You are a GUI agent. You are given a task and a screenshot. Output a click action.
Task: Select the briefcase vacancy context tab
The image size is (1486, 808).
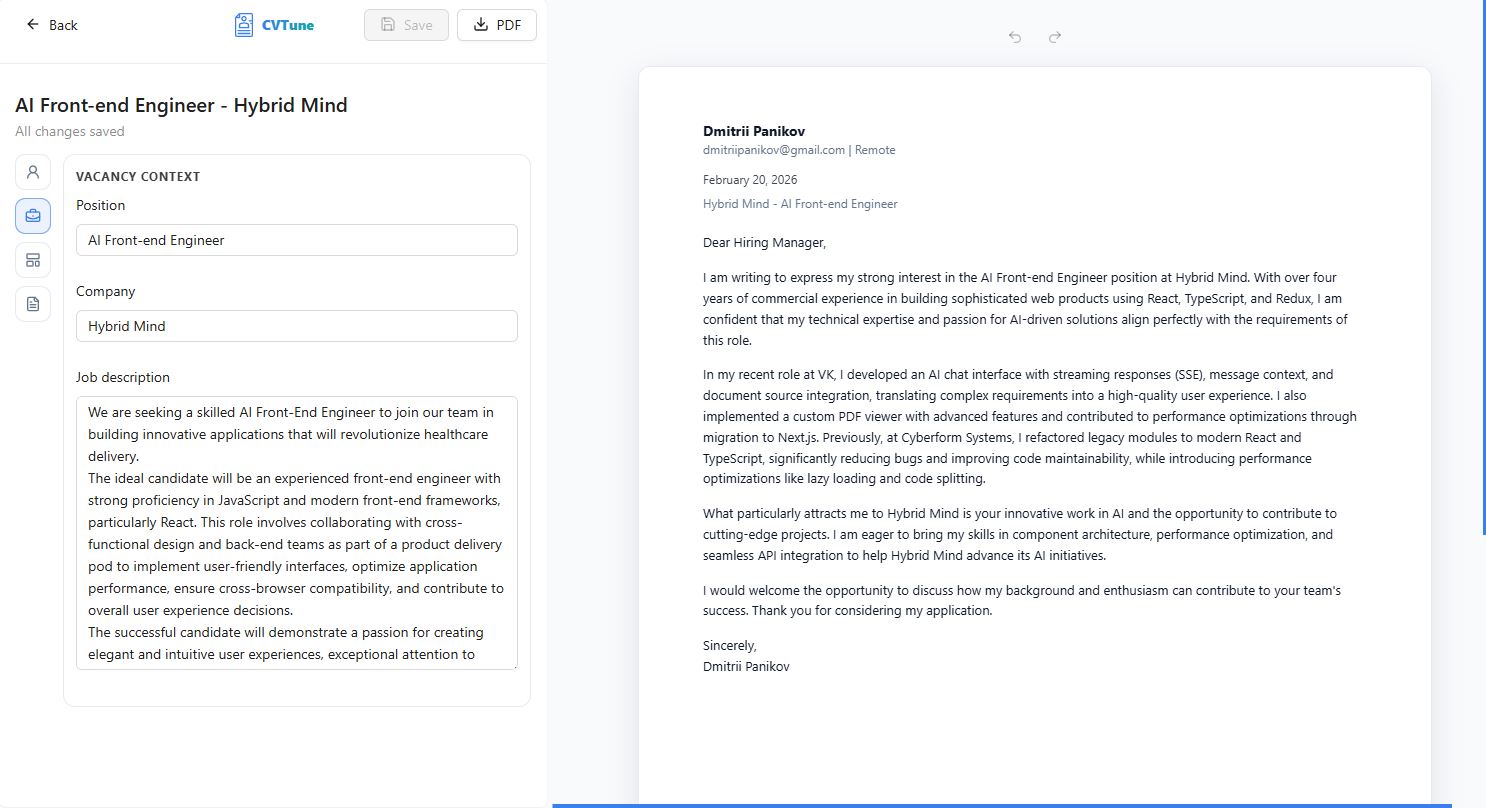(x=33, y=216)
